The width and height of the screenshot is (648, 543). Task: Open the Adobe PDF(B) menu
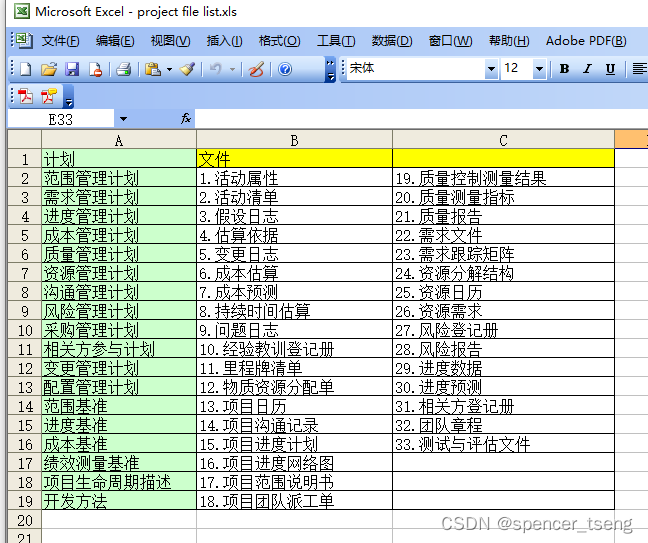pyautogui.click(x=586, y=41)
